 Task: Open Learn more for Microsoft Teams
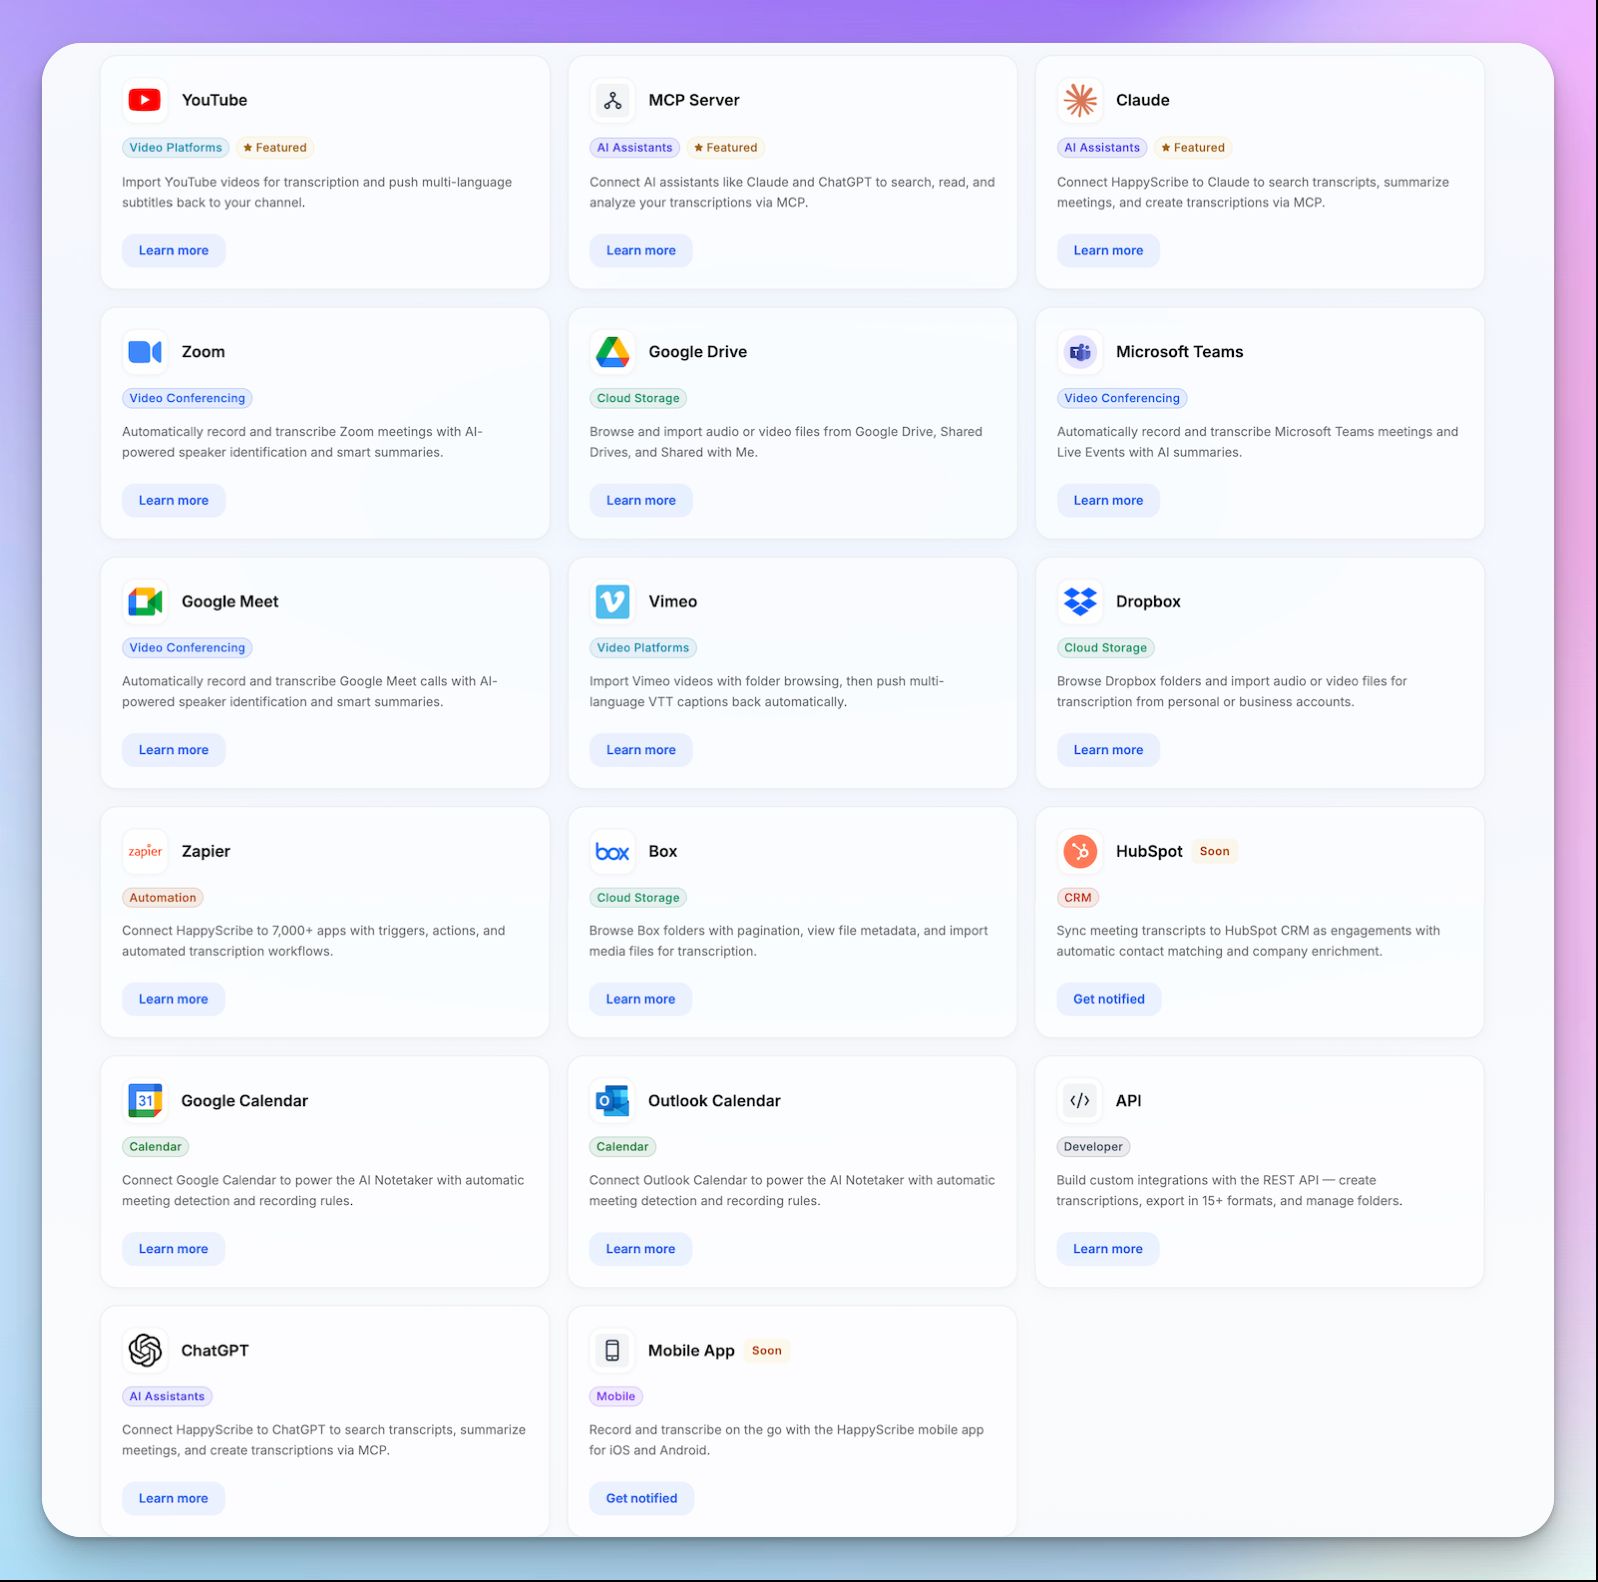[x=1108, y=500]
